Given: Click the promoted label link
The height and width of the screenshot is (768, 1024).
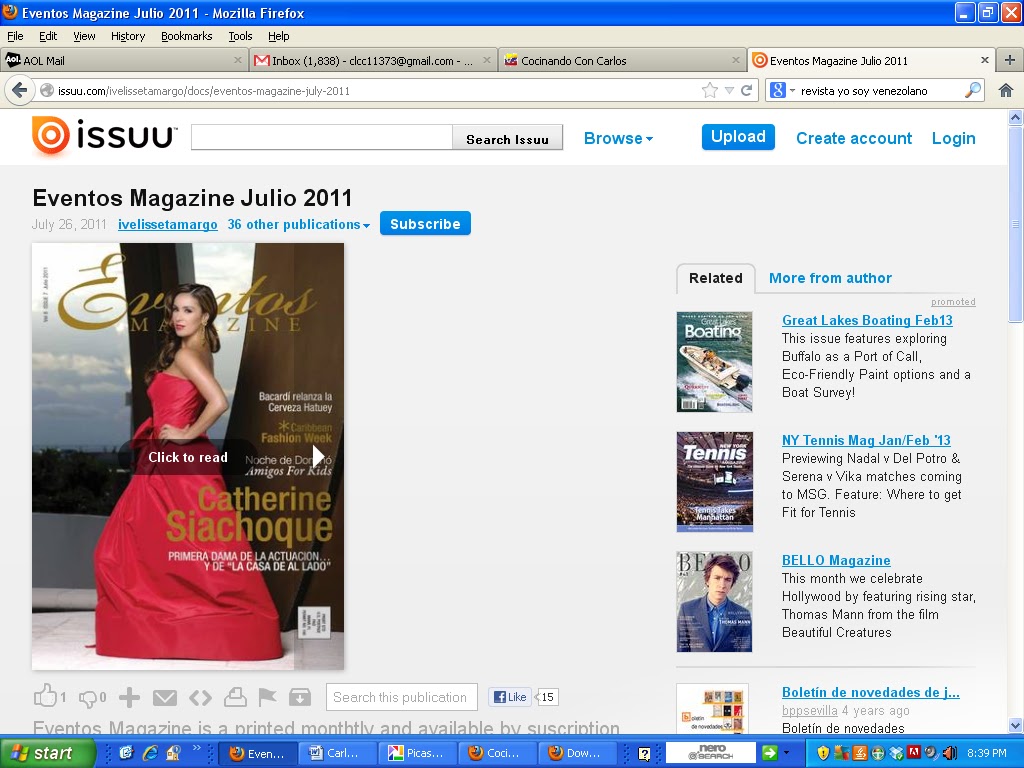Looking at the screenshot, I should [953, 302].
